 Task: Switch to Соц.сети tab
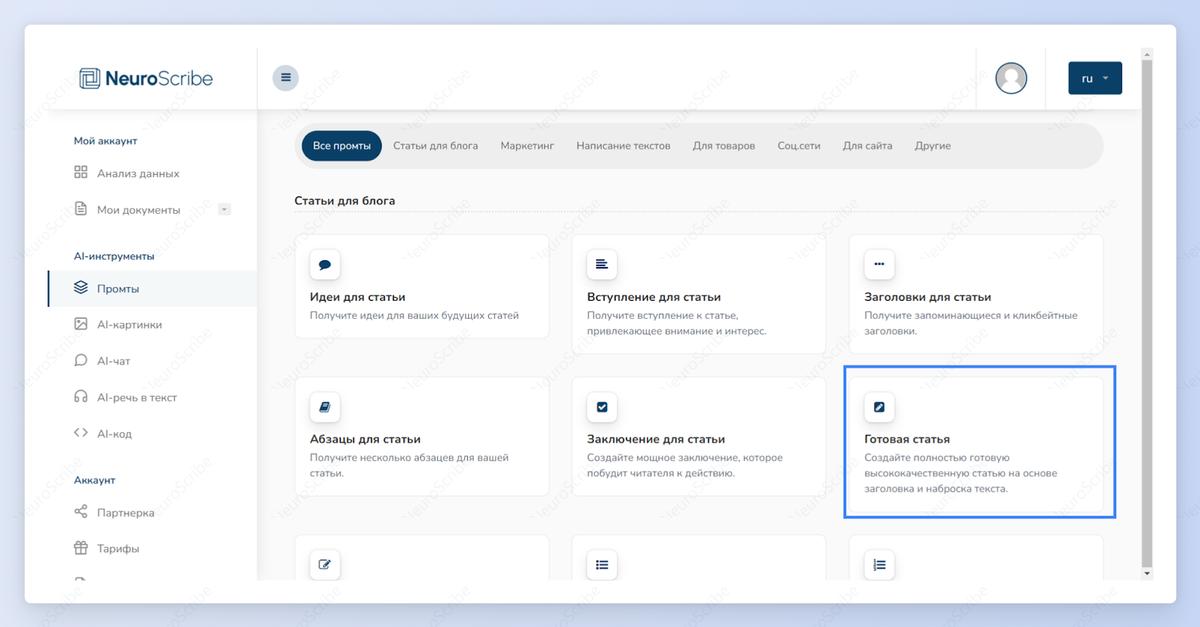(x=799, y=145)
